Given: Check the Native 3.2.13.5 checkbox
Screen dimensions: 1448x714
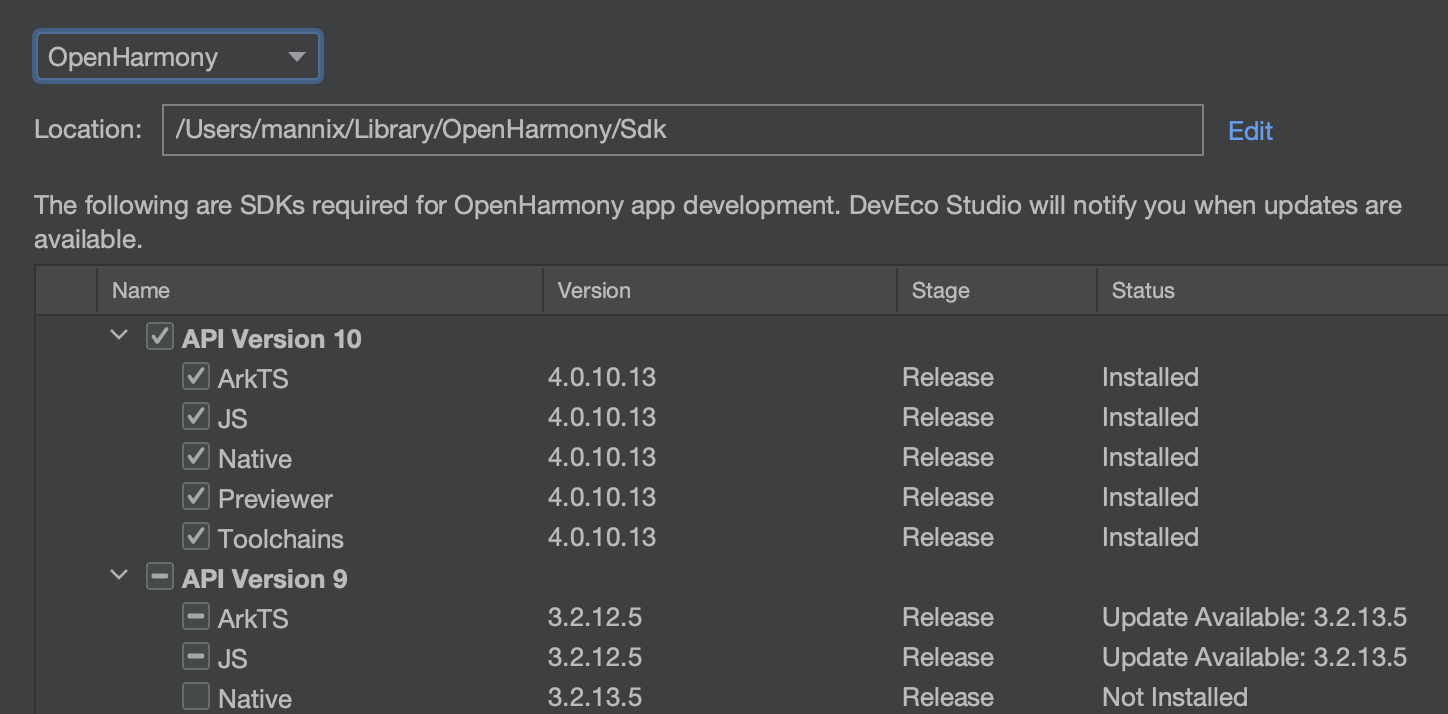Looking at the screenshot, I should (196, 696).
